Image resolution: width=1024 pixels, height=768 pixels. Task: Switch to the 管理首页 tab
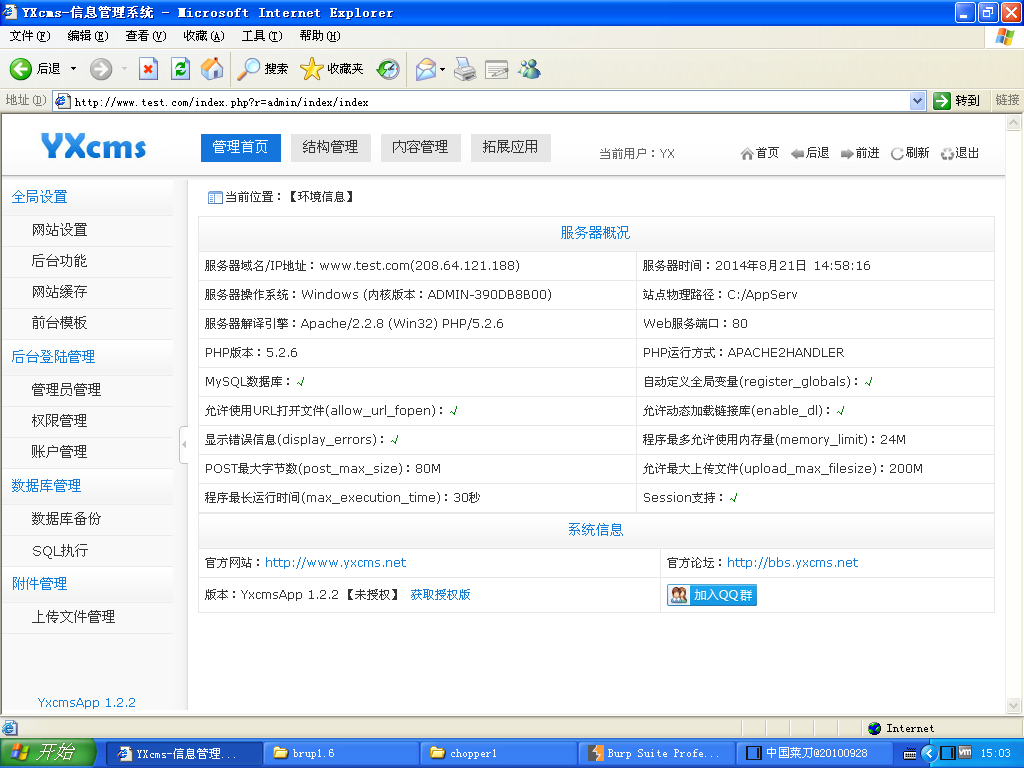pos(240,148)
